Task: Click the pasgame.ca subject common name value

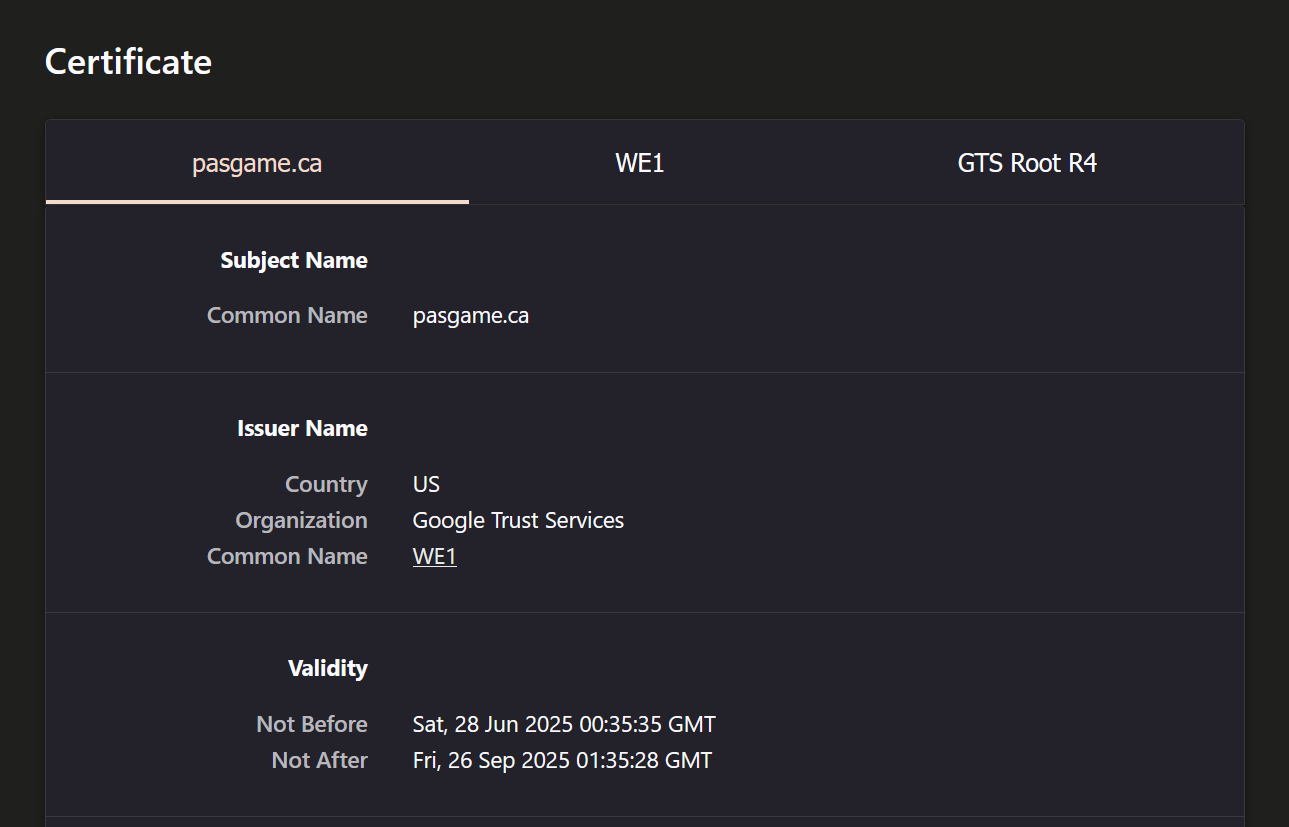Action: click(470, 316)
